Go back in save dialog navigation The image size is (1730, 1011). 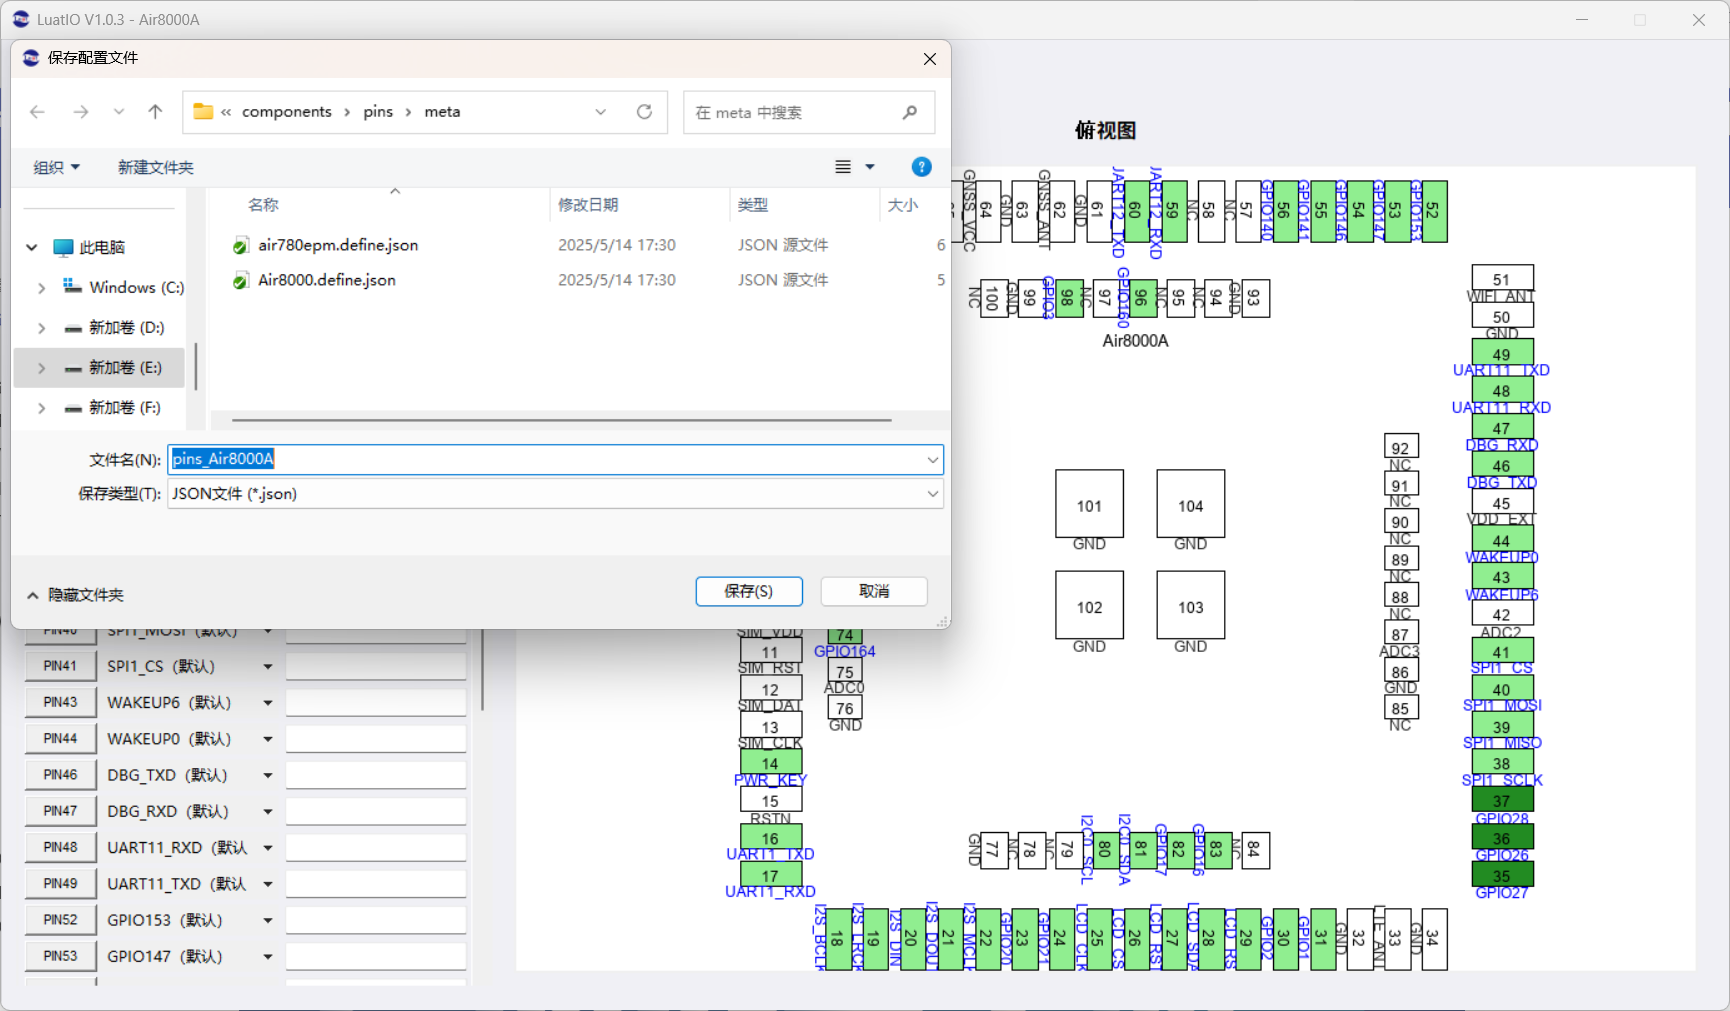[37, 112]
